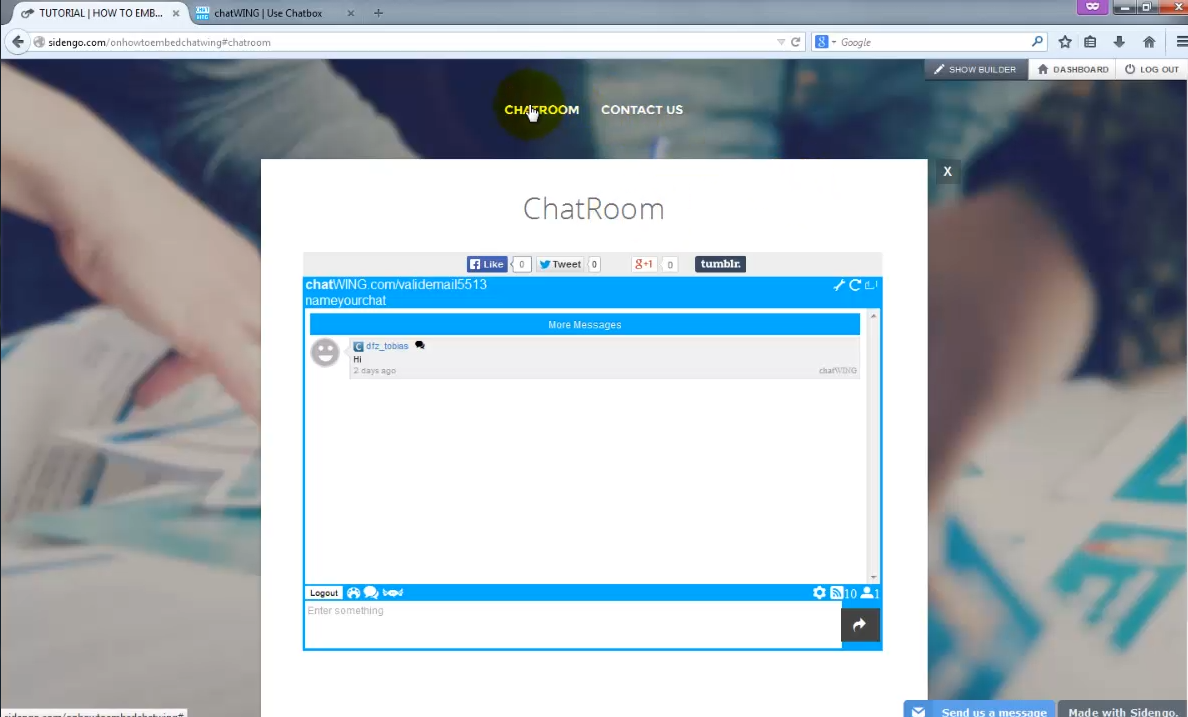Click the smiley avatar of dfz_tobias
Image resolution: width=1188 pixels, height=717 pixels.
pyautogui.click(x=325, y=352)
